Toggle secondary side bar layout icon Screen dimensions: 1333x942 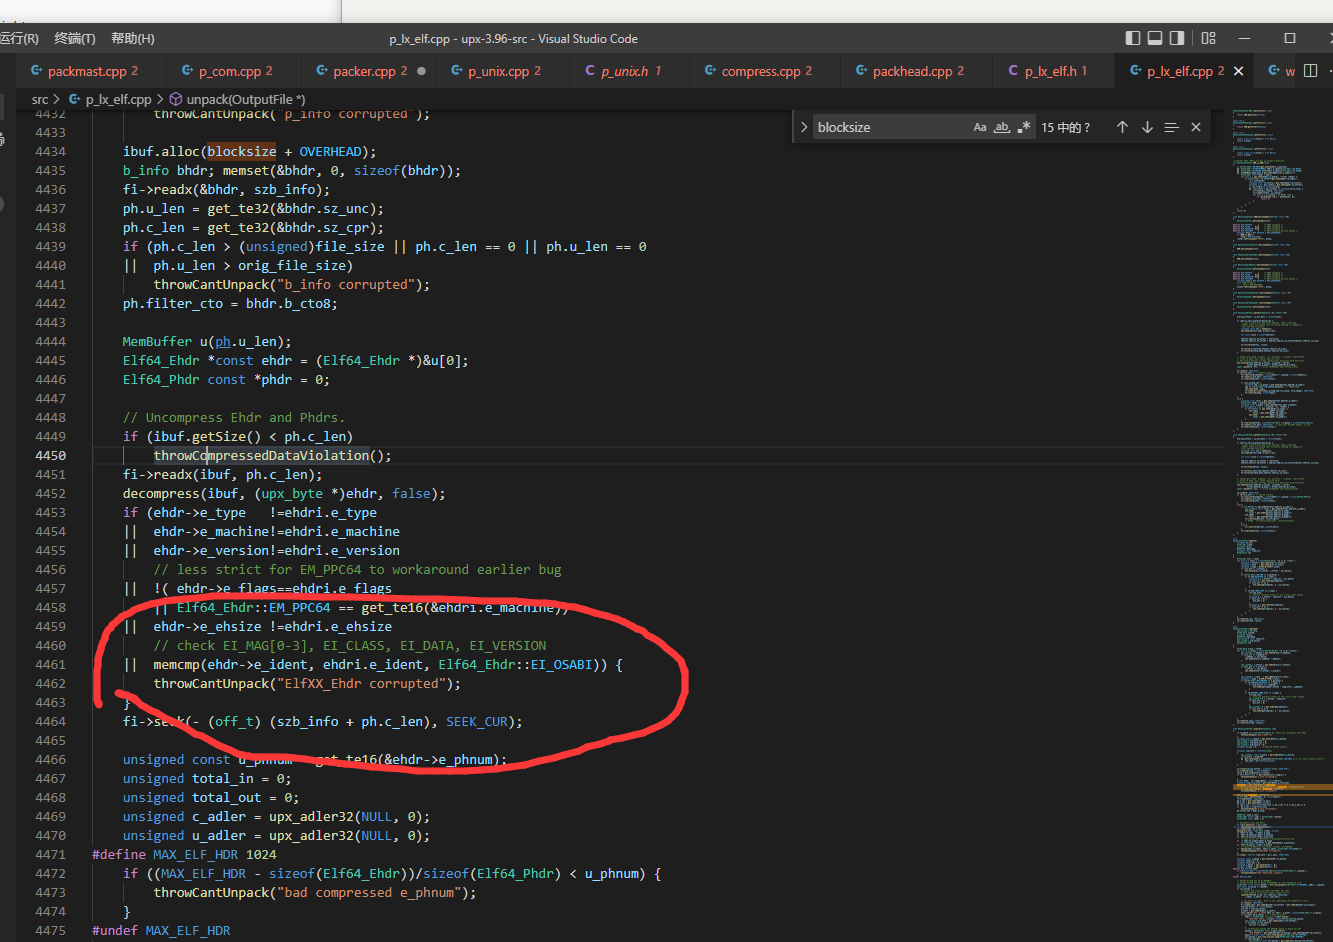(x=1177, y=38)
